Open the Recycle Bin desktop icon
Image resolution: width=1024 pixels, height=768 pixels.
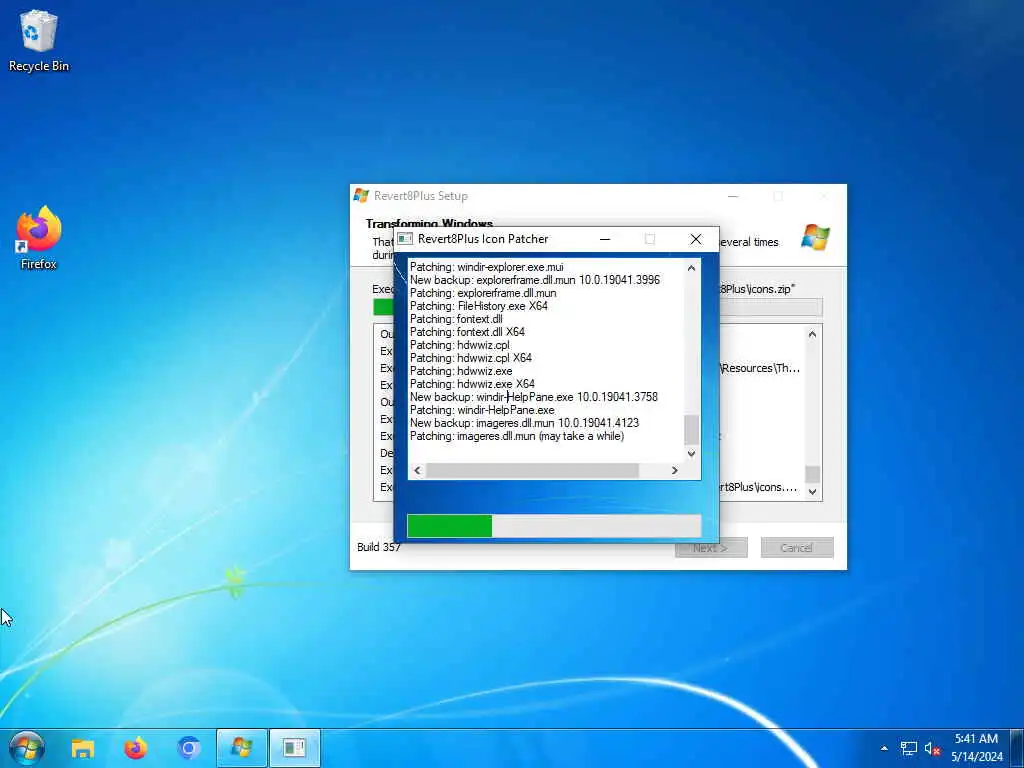click(39, 40)
